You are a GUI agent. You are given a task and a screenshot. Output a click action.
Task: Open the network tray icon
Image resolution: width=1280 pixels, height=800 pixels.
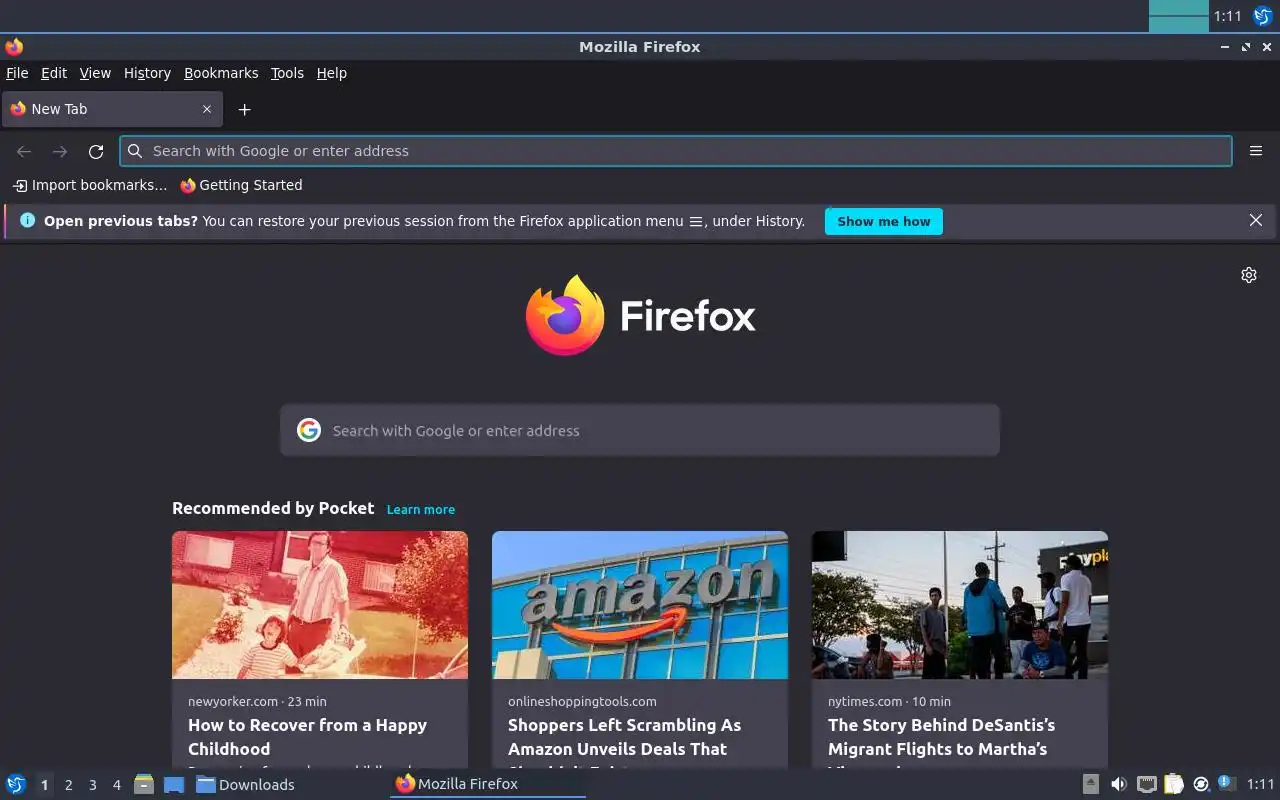(1147, 784)
